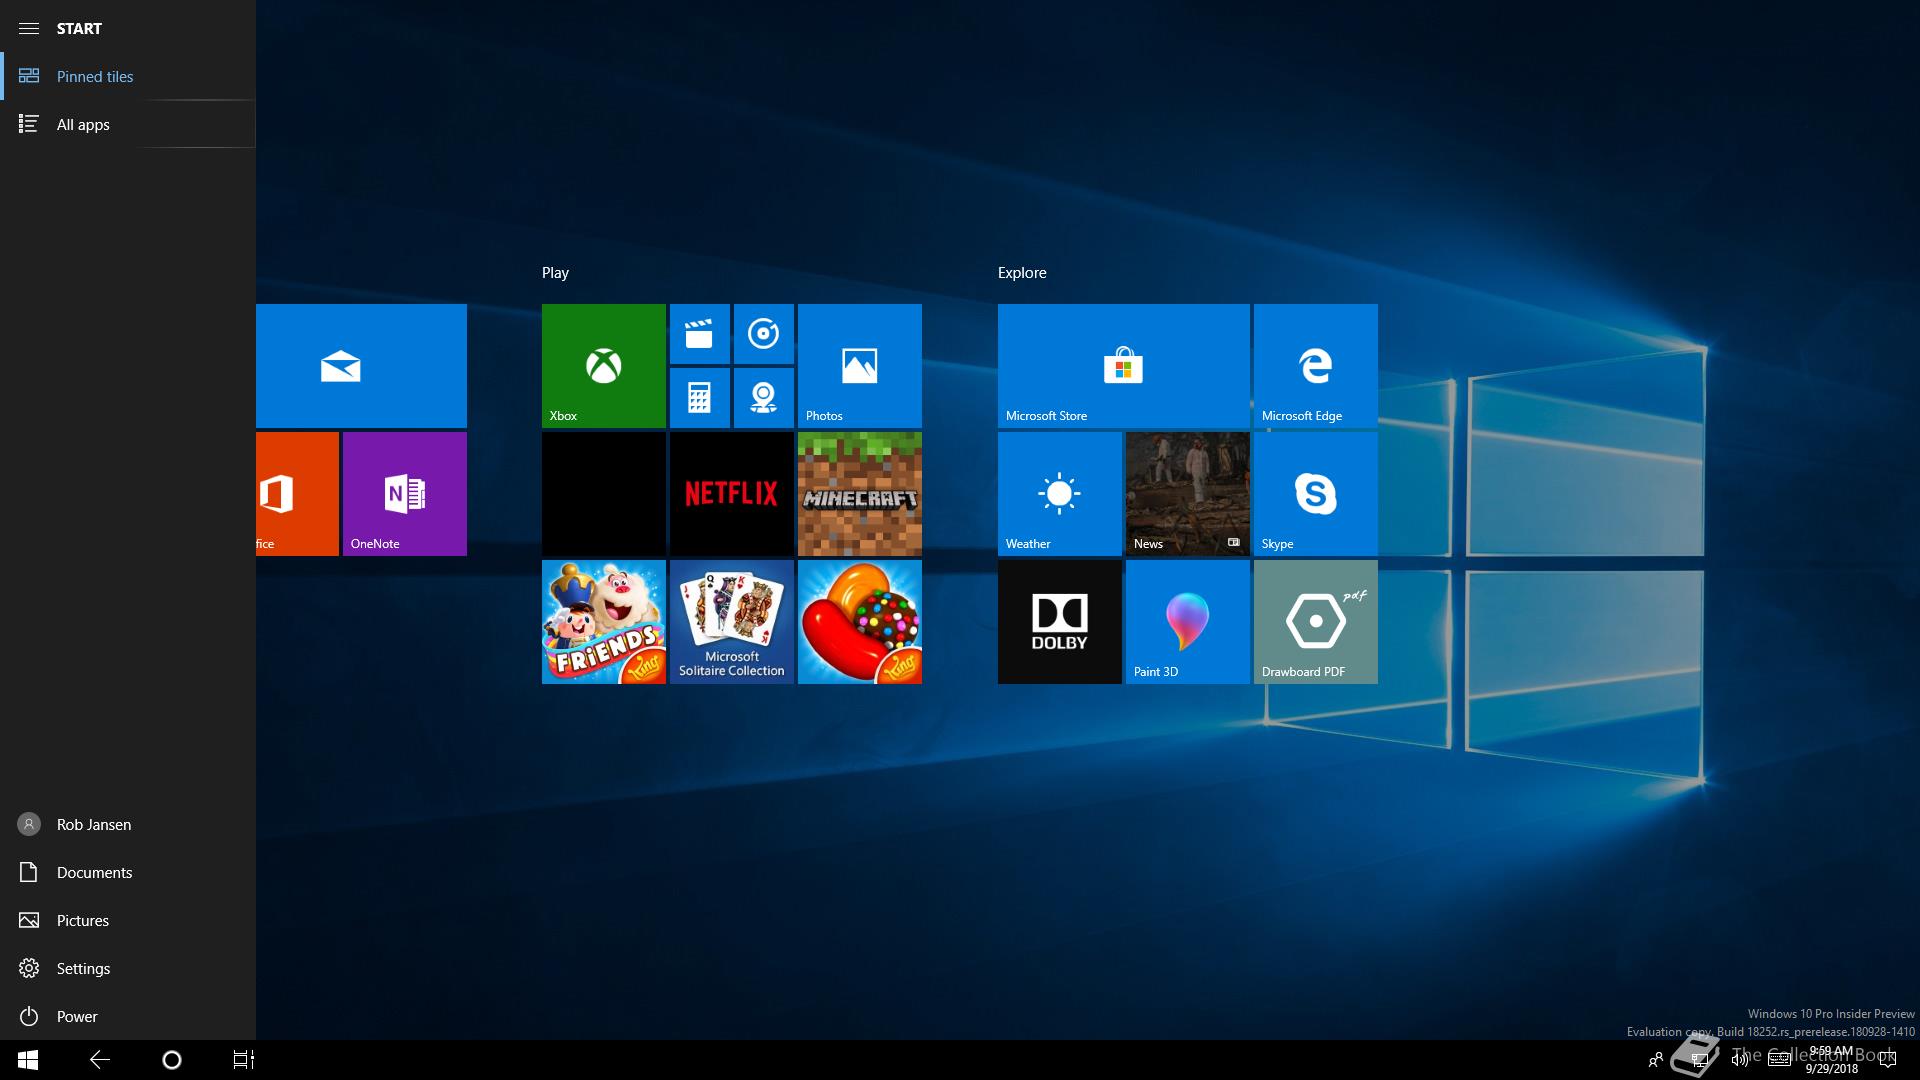
Task: Click the Windows Start button in taskbar
Action: click(28, 1060)
